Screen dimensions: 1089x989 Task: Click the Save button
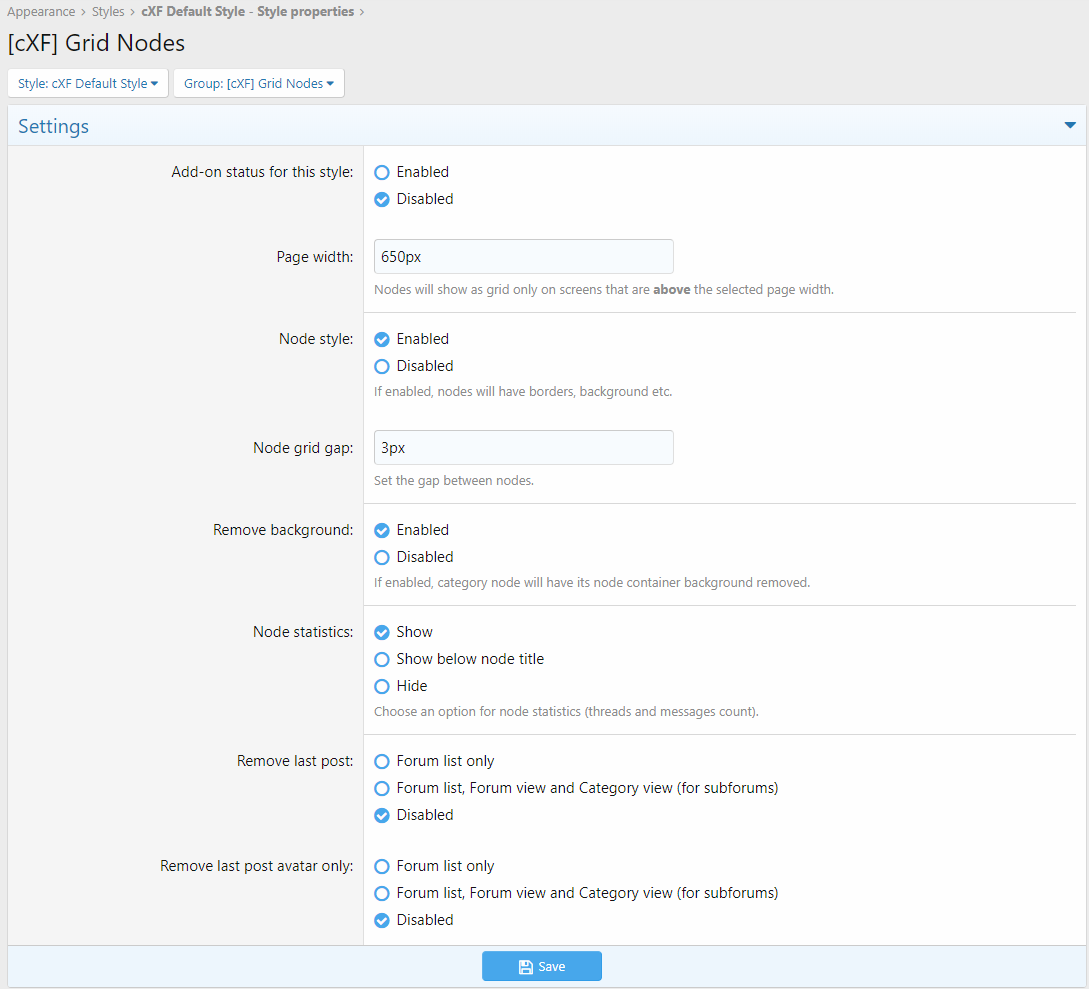[541, 966]
